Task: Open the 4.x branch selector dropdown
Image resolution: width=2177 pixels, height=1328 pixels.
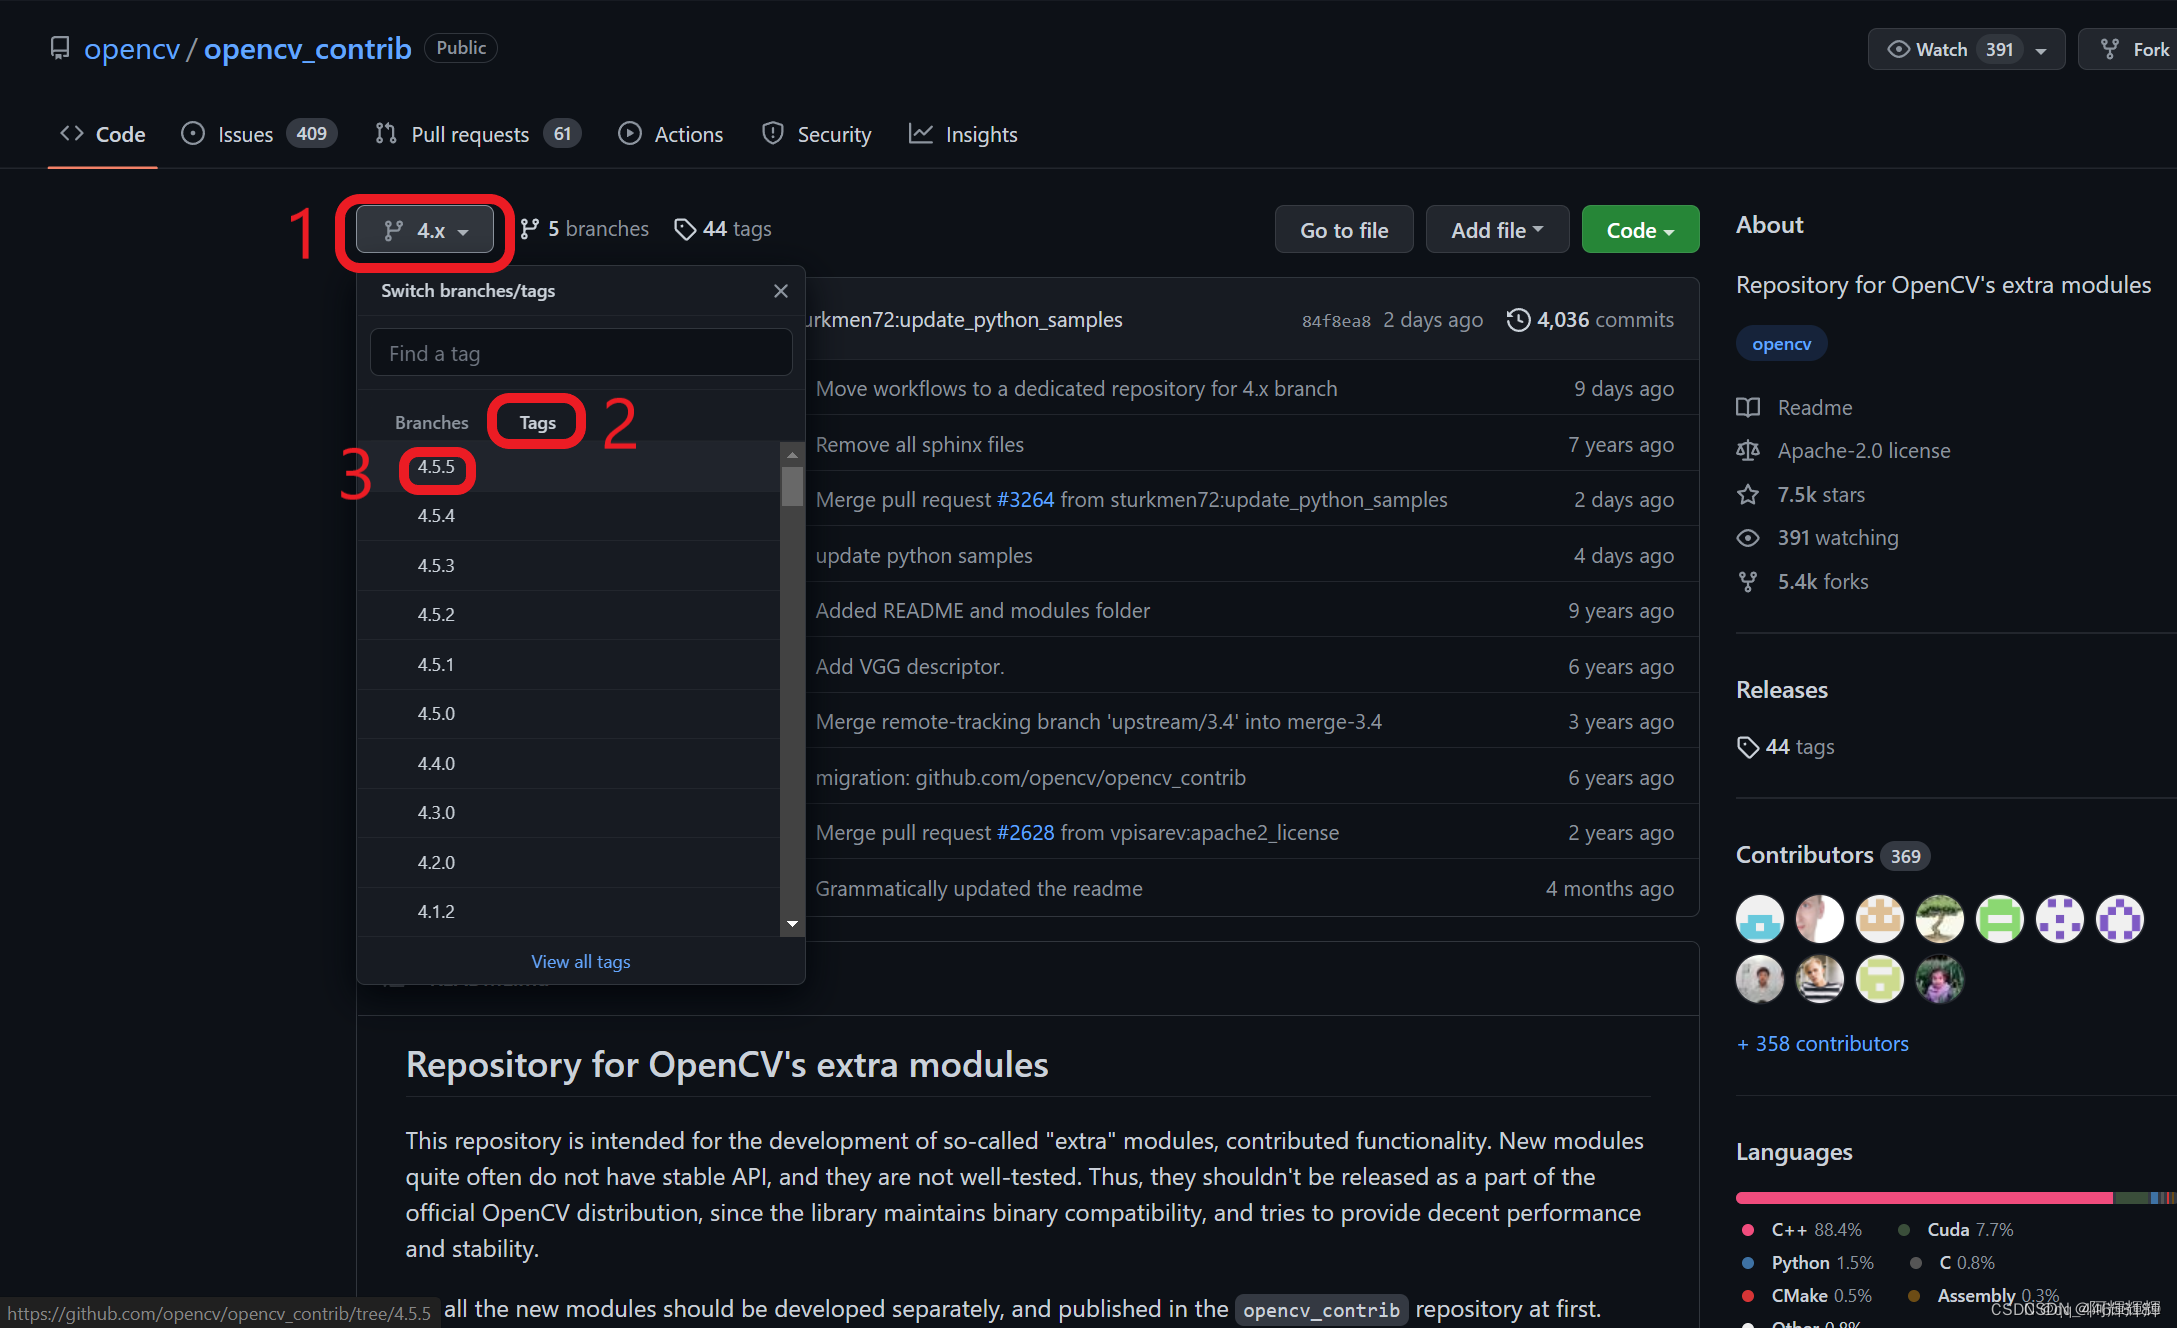Action: click(x=425, y=231)
